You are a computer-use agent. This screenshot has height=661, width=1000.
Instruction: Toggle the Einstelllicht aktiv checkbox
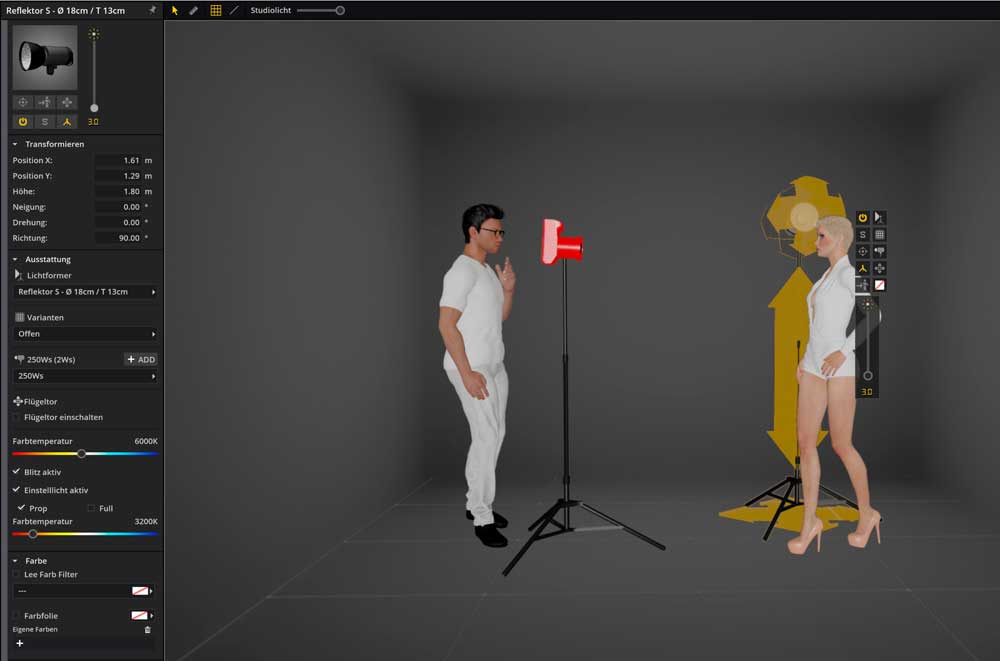(x=17, y=490)
